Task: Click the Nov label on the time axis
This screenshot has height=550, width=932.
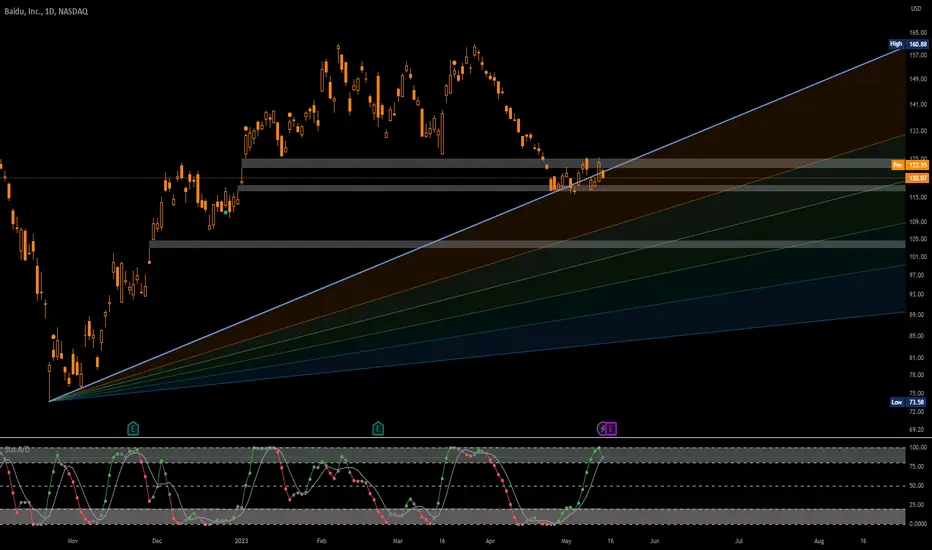Action: [x=73, y=541]
